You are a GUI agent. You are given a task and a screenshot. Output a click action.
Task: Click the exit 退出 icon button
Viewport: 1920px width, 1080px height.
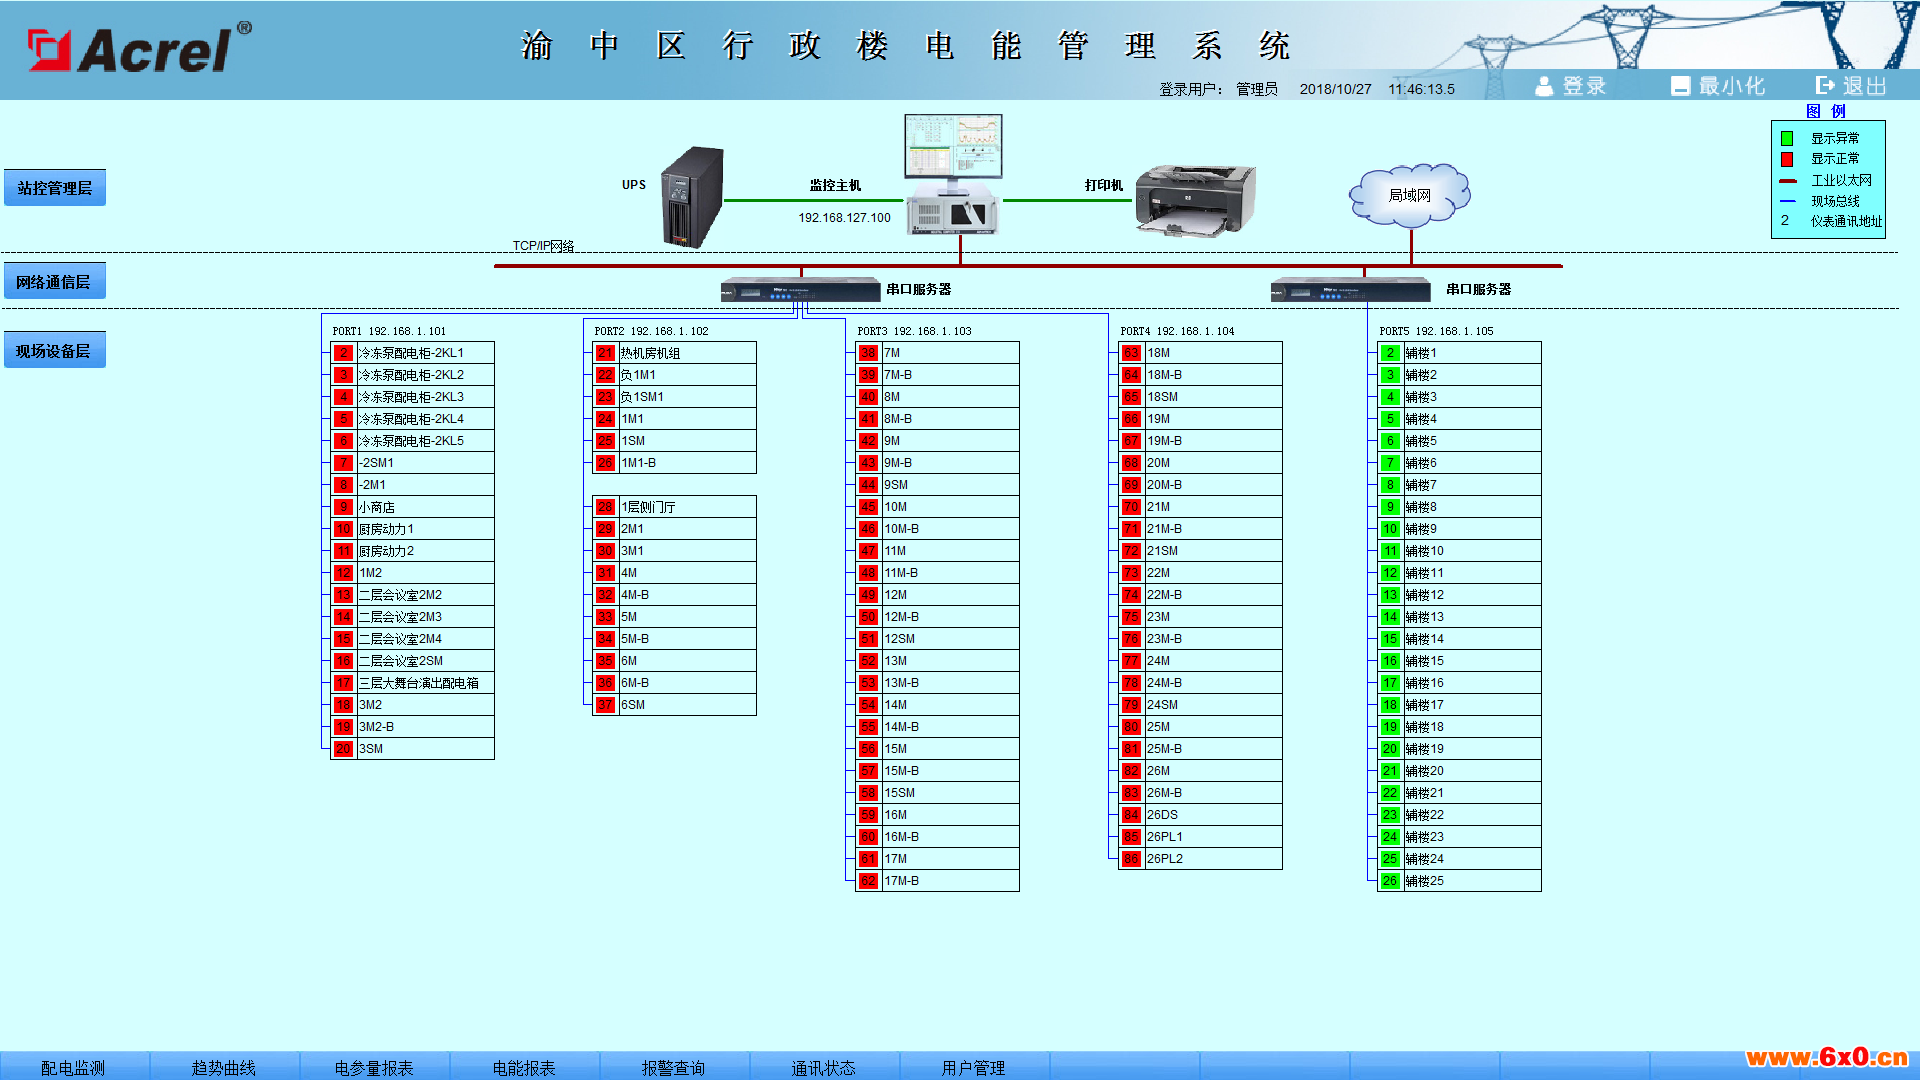pos(1851,86)
